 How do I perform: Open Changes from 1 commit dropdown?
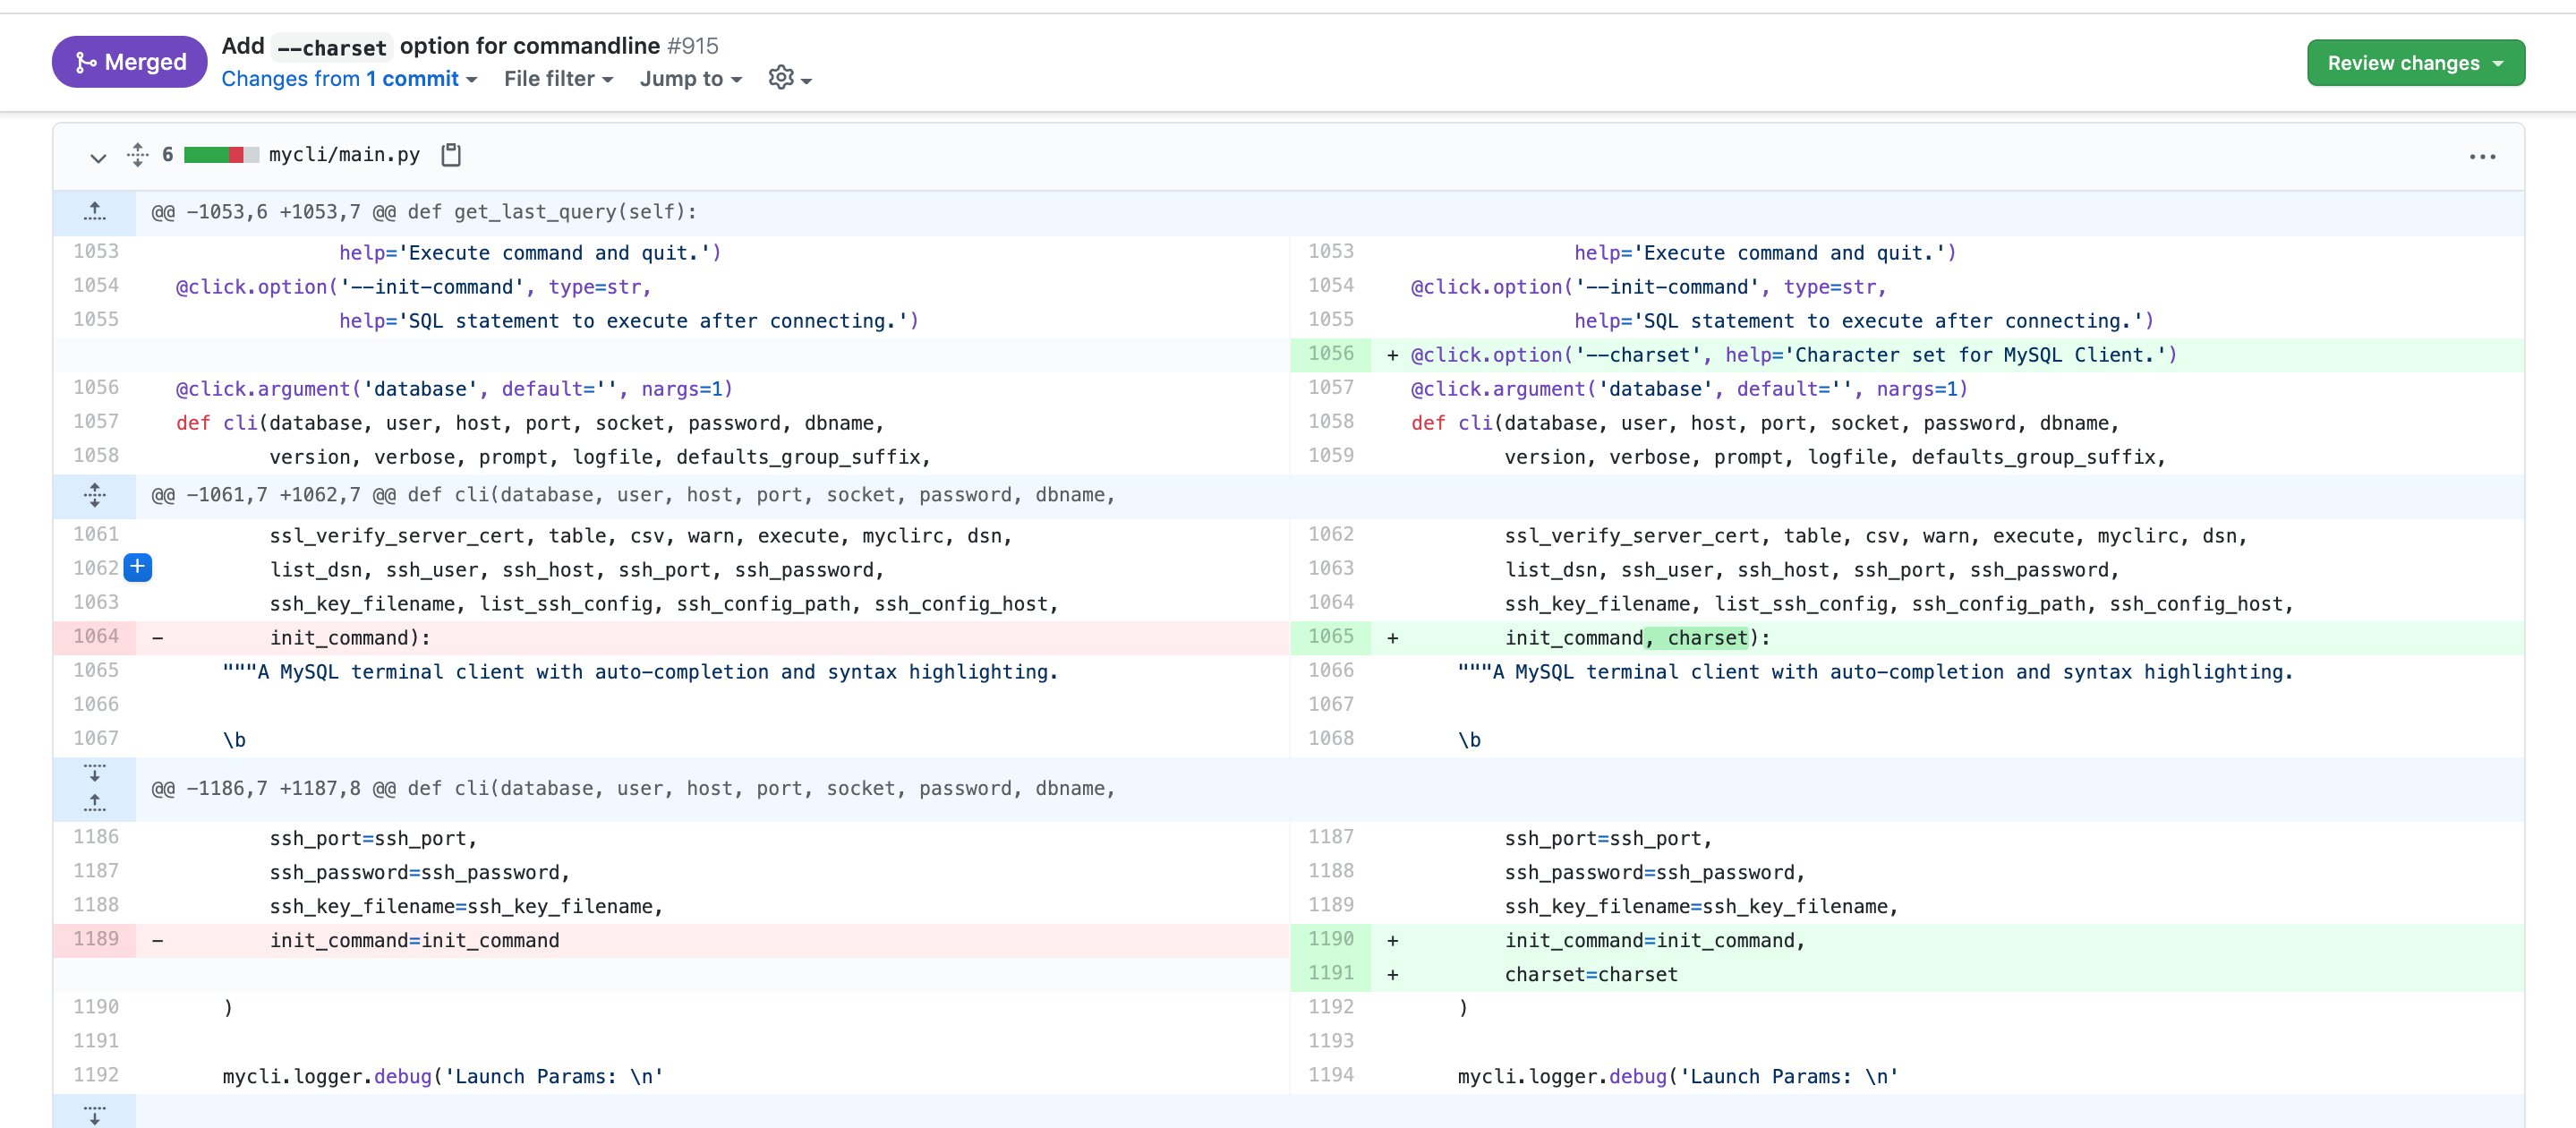coord(348,78)
